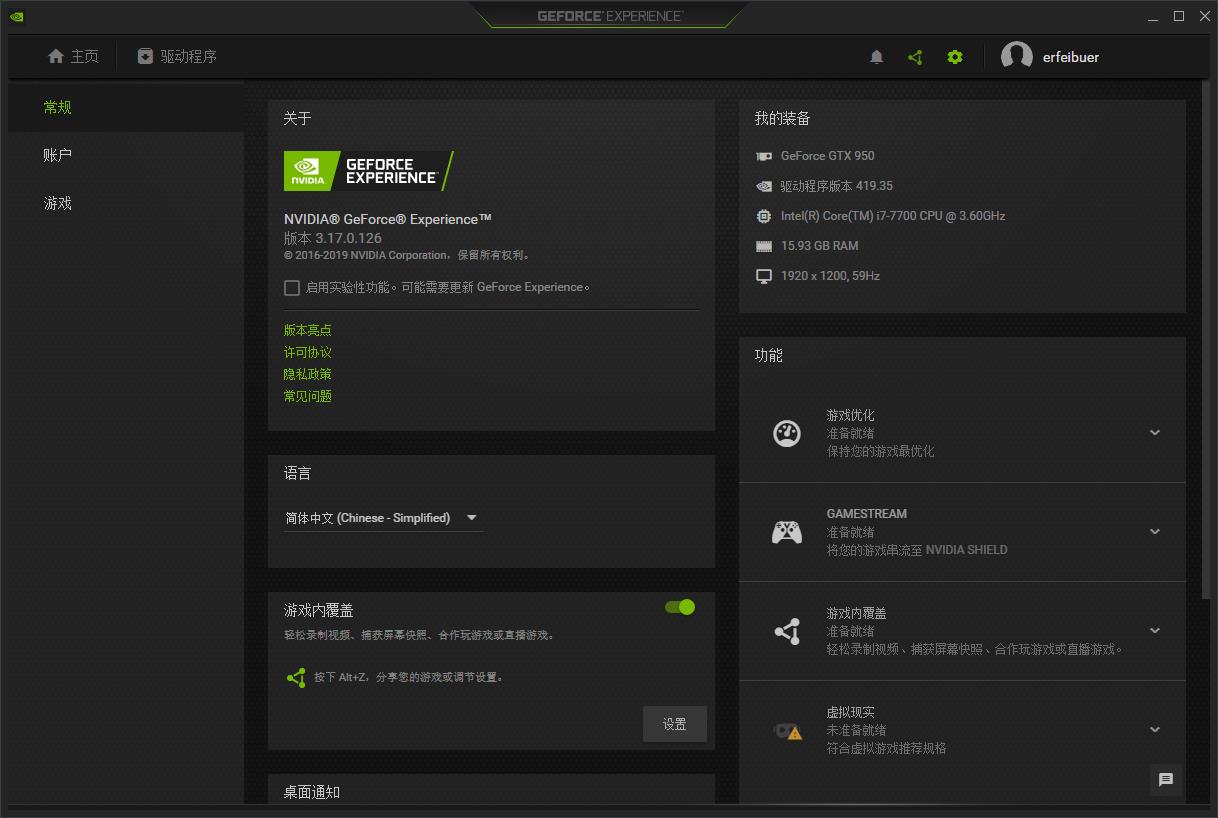The width and height of the screenshot is (1218, 818).
Task: Maximize the GeForce Experience window
Action: pyautogui.click(x=1179, y=16)
